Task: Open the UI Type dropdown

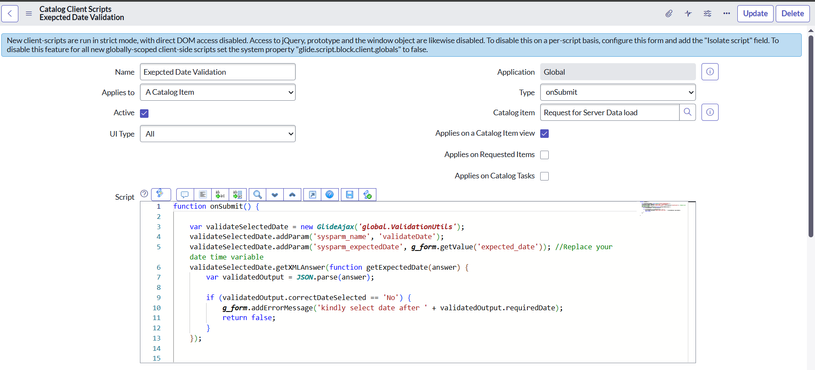Action: click(218, 134)
